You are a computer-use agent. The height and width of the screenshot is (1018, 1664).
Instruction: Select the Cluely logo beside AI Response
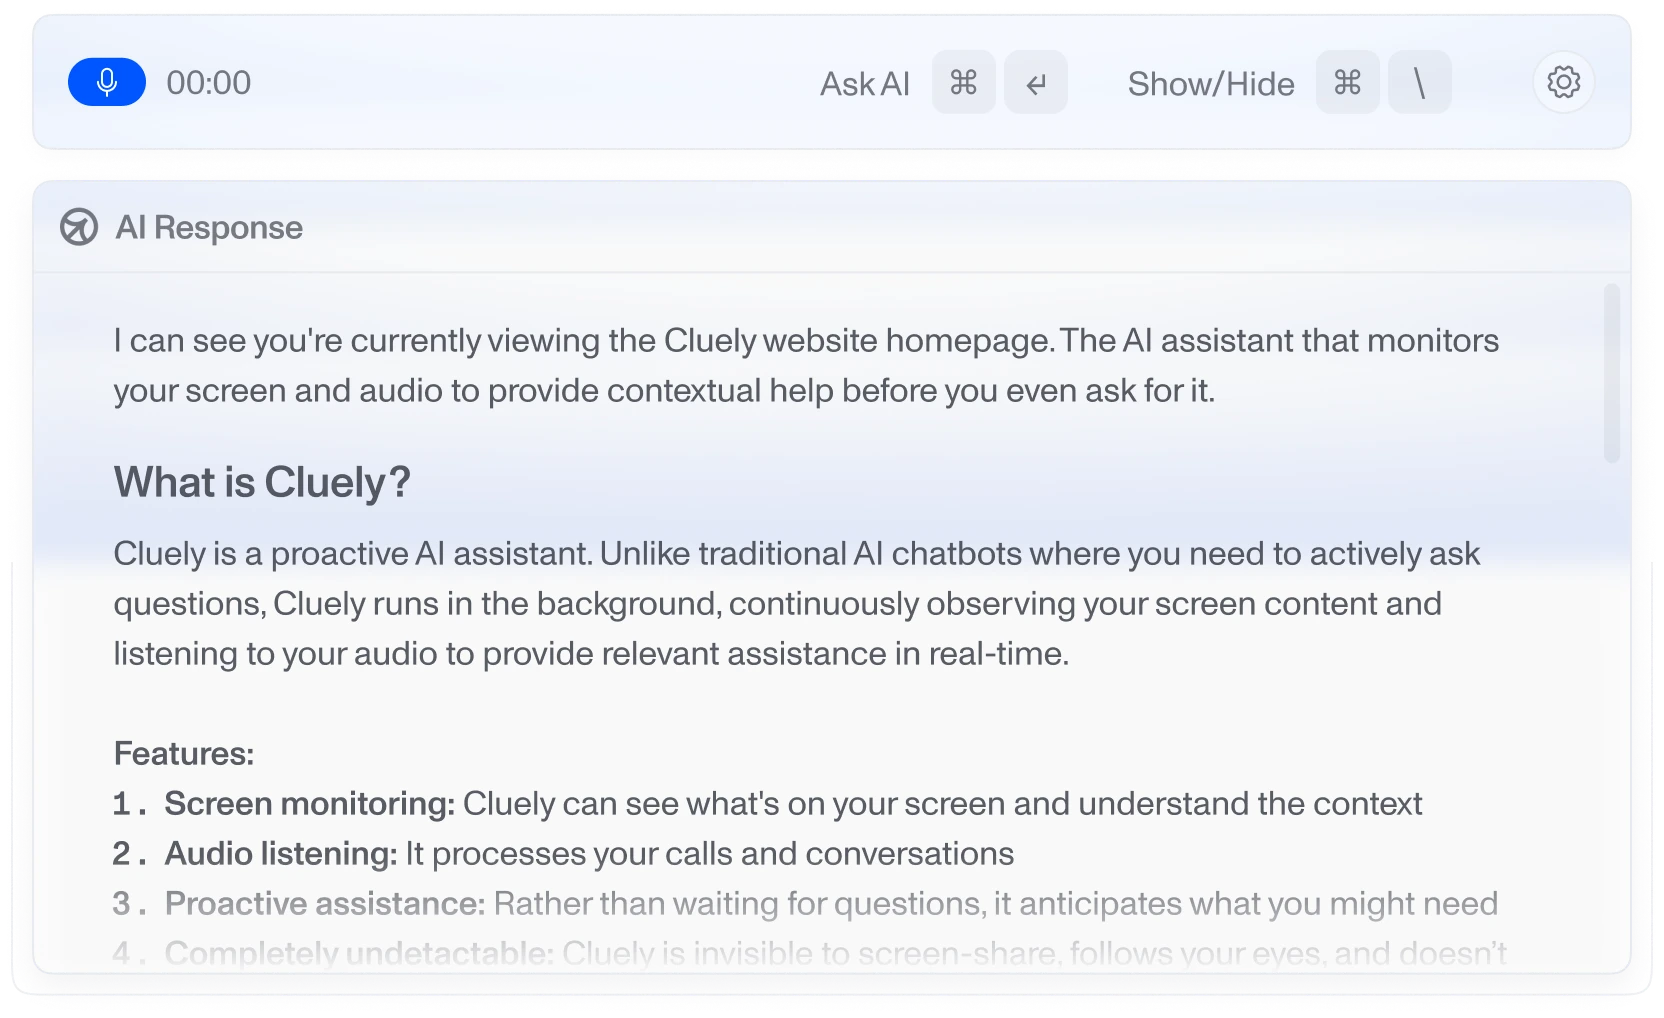[81, 228]
